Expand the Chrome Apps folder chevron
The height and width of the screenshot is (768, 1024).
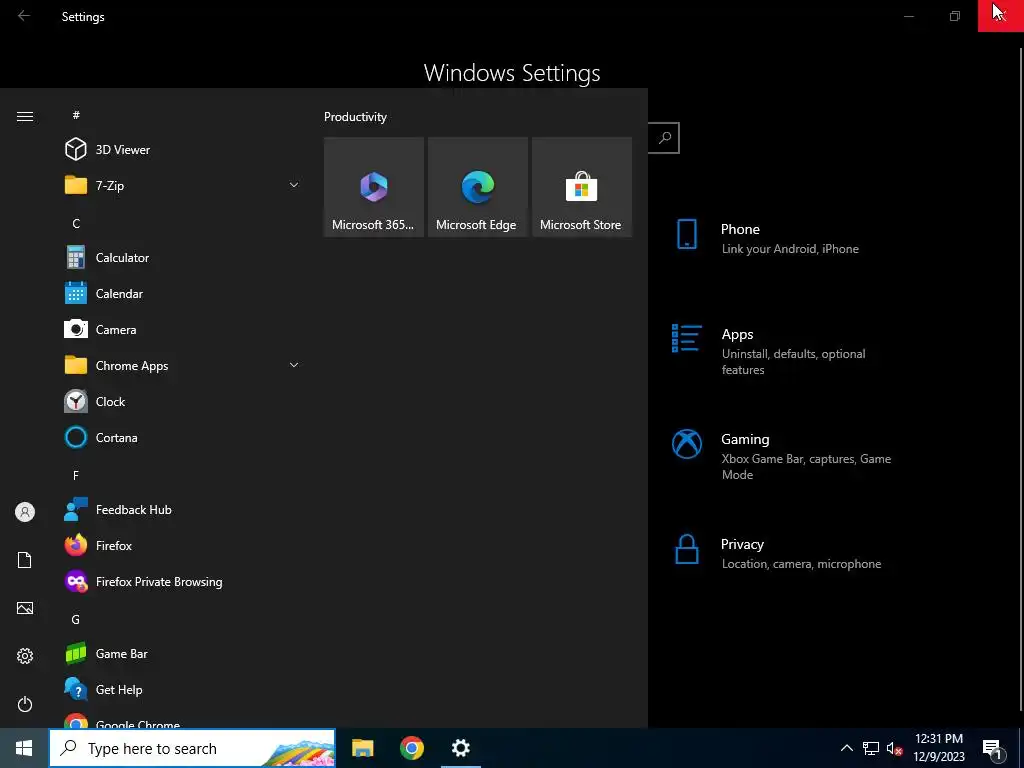[x=294, y=365]
